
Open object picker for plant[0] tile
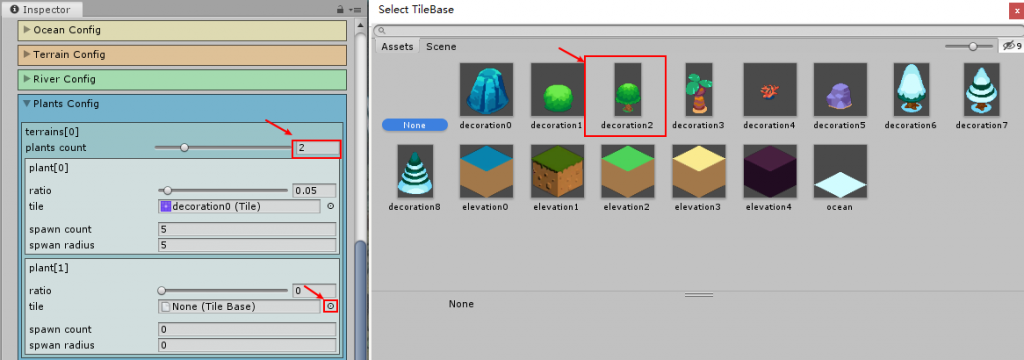[x=330, y=206]
